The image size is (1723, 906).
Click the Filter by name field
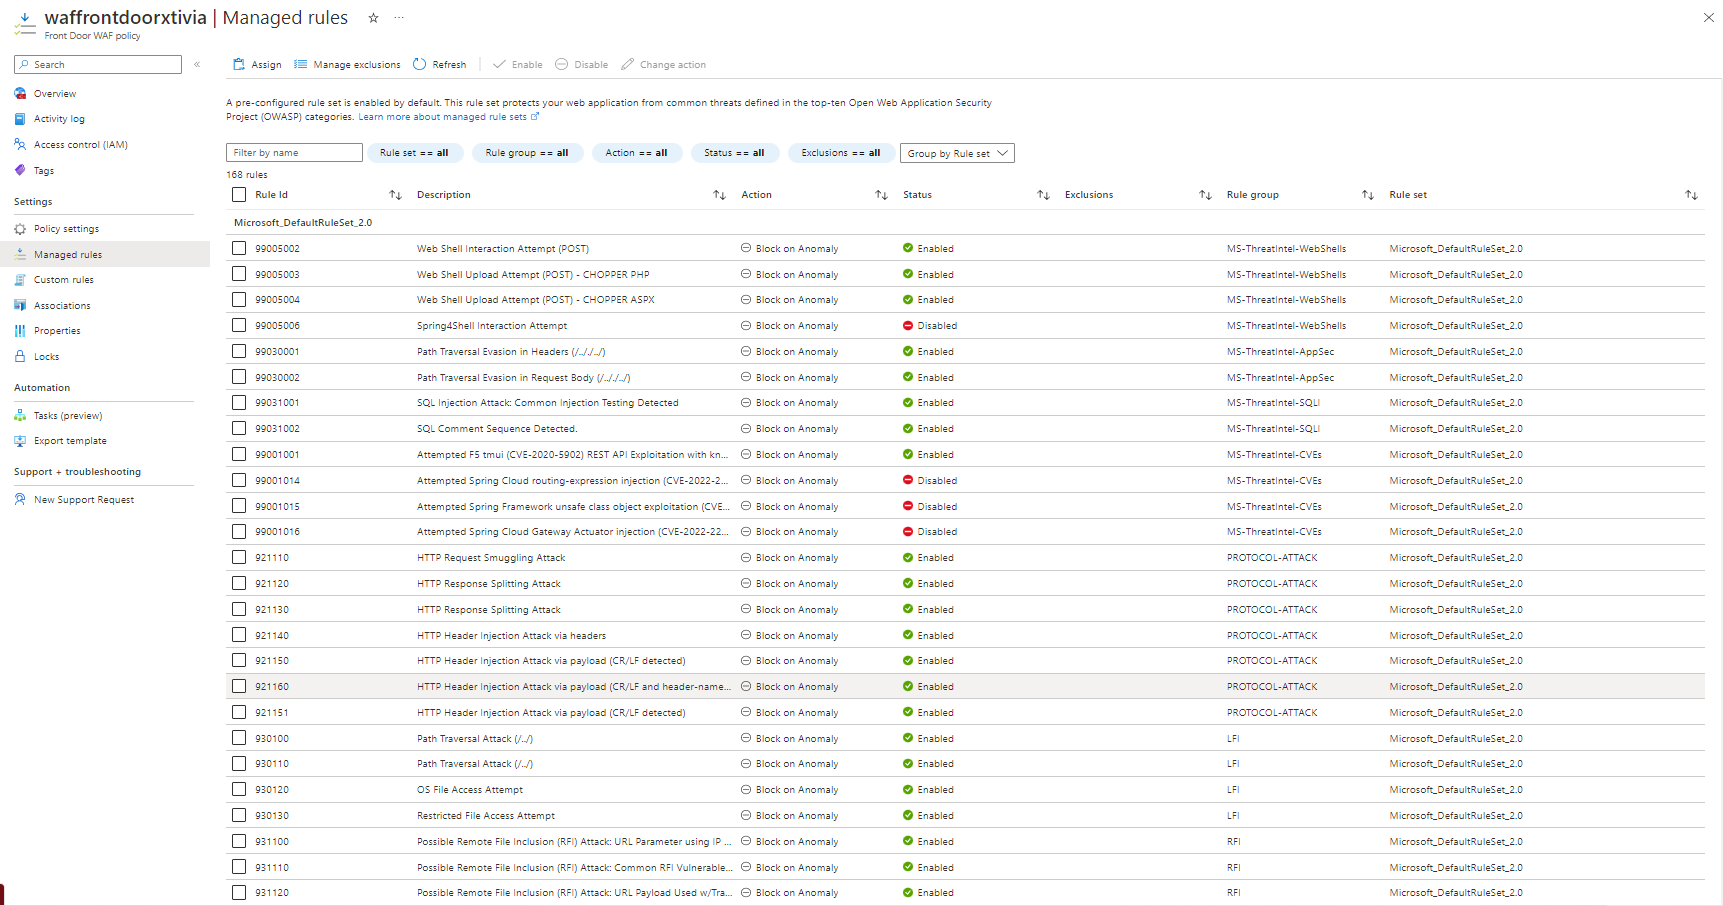[294, 153]
